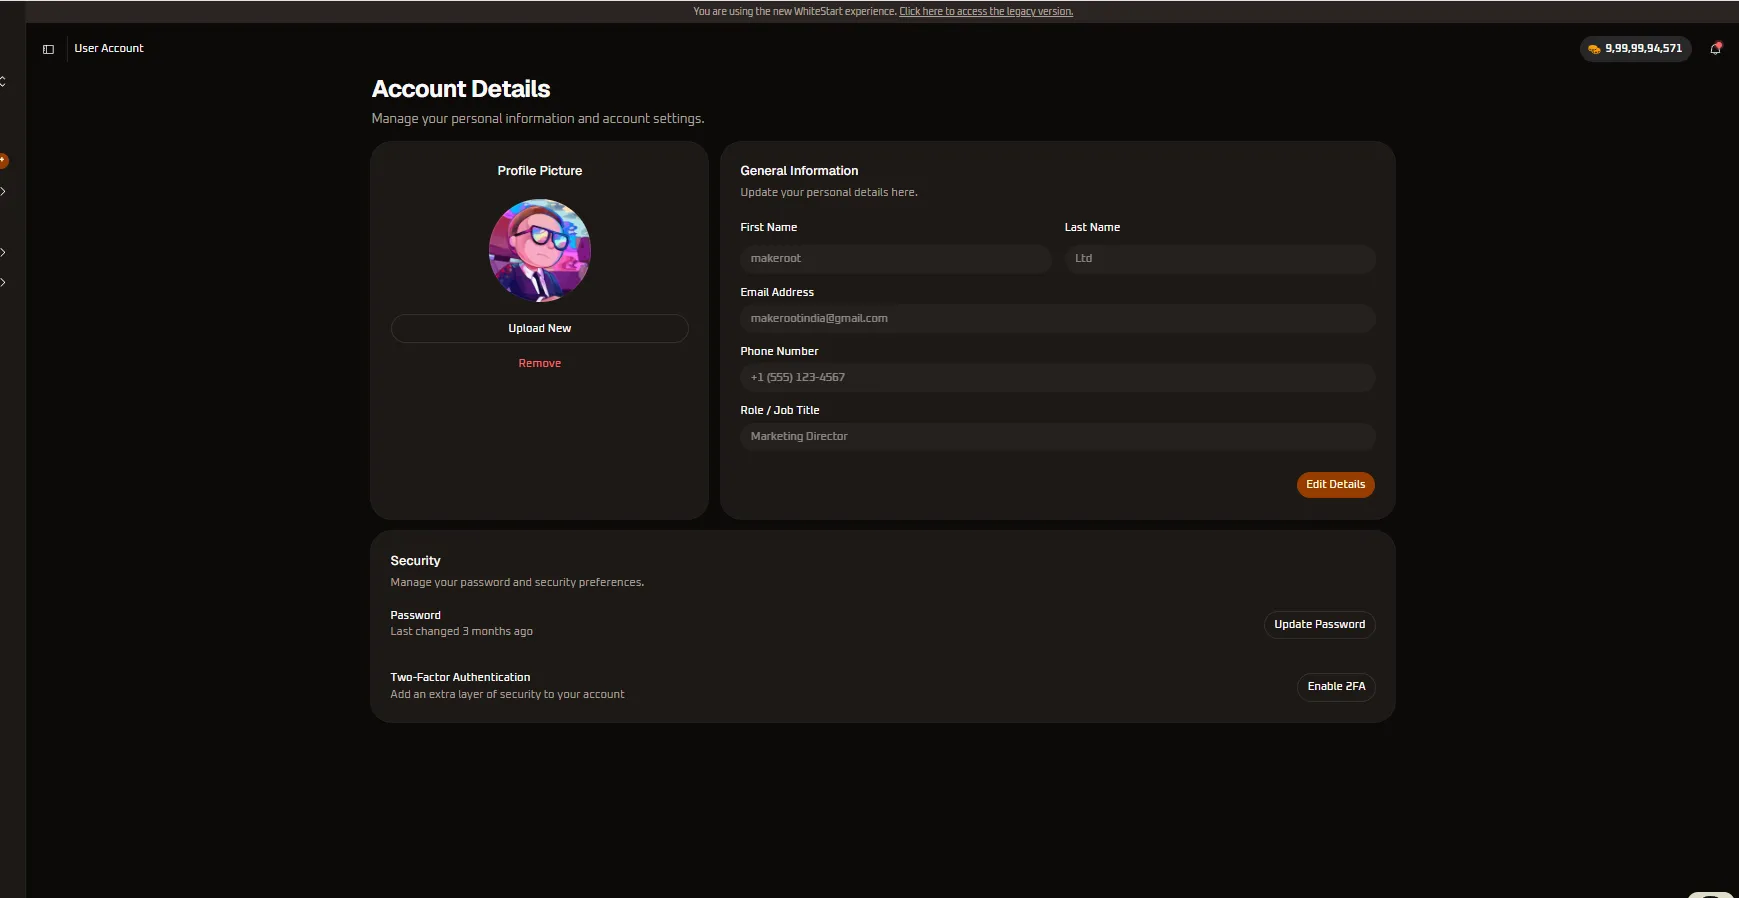This screenshot has width=1739, height=898.
Task: Click the Profile Picture card title
Action: point(540,171)
